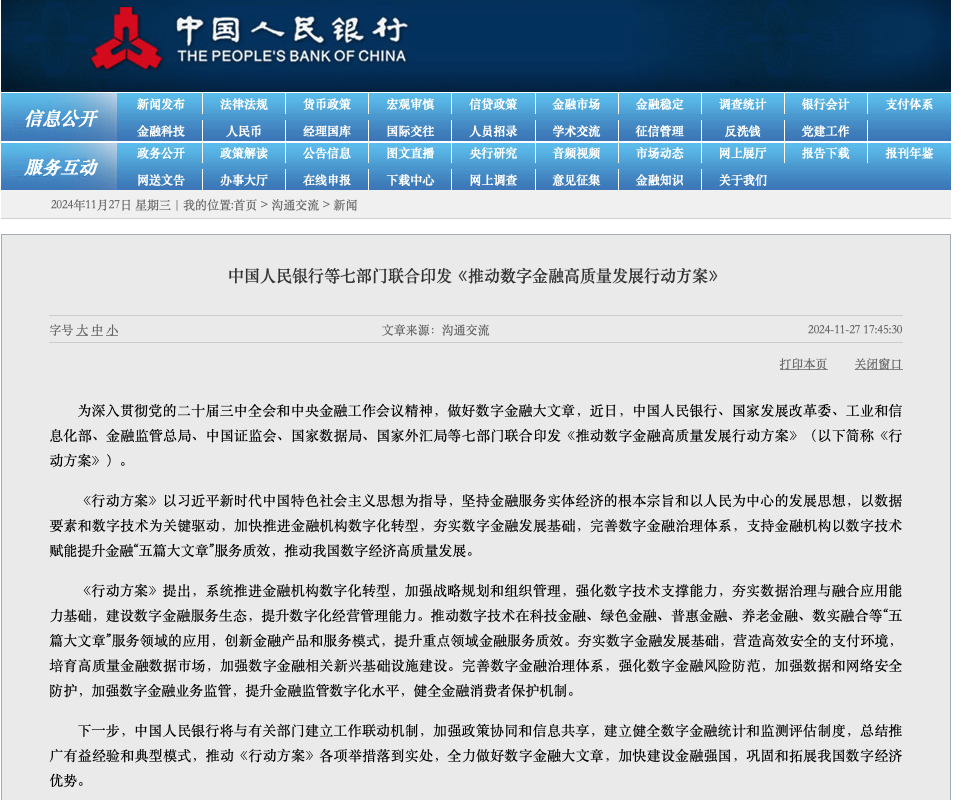Open 在线申报 page
Viewport: 970px width, 800px height.
click(327, 180)
